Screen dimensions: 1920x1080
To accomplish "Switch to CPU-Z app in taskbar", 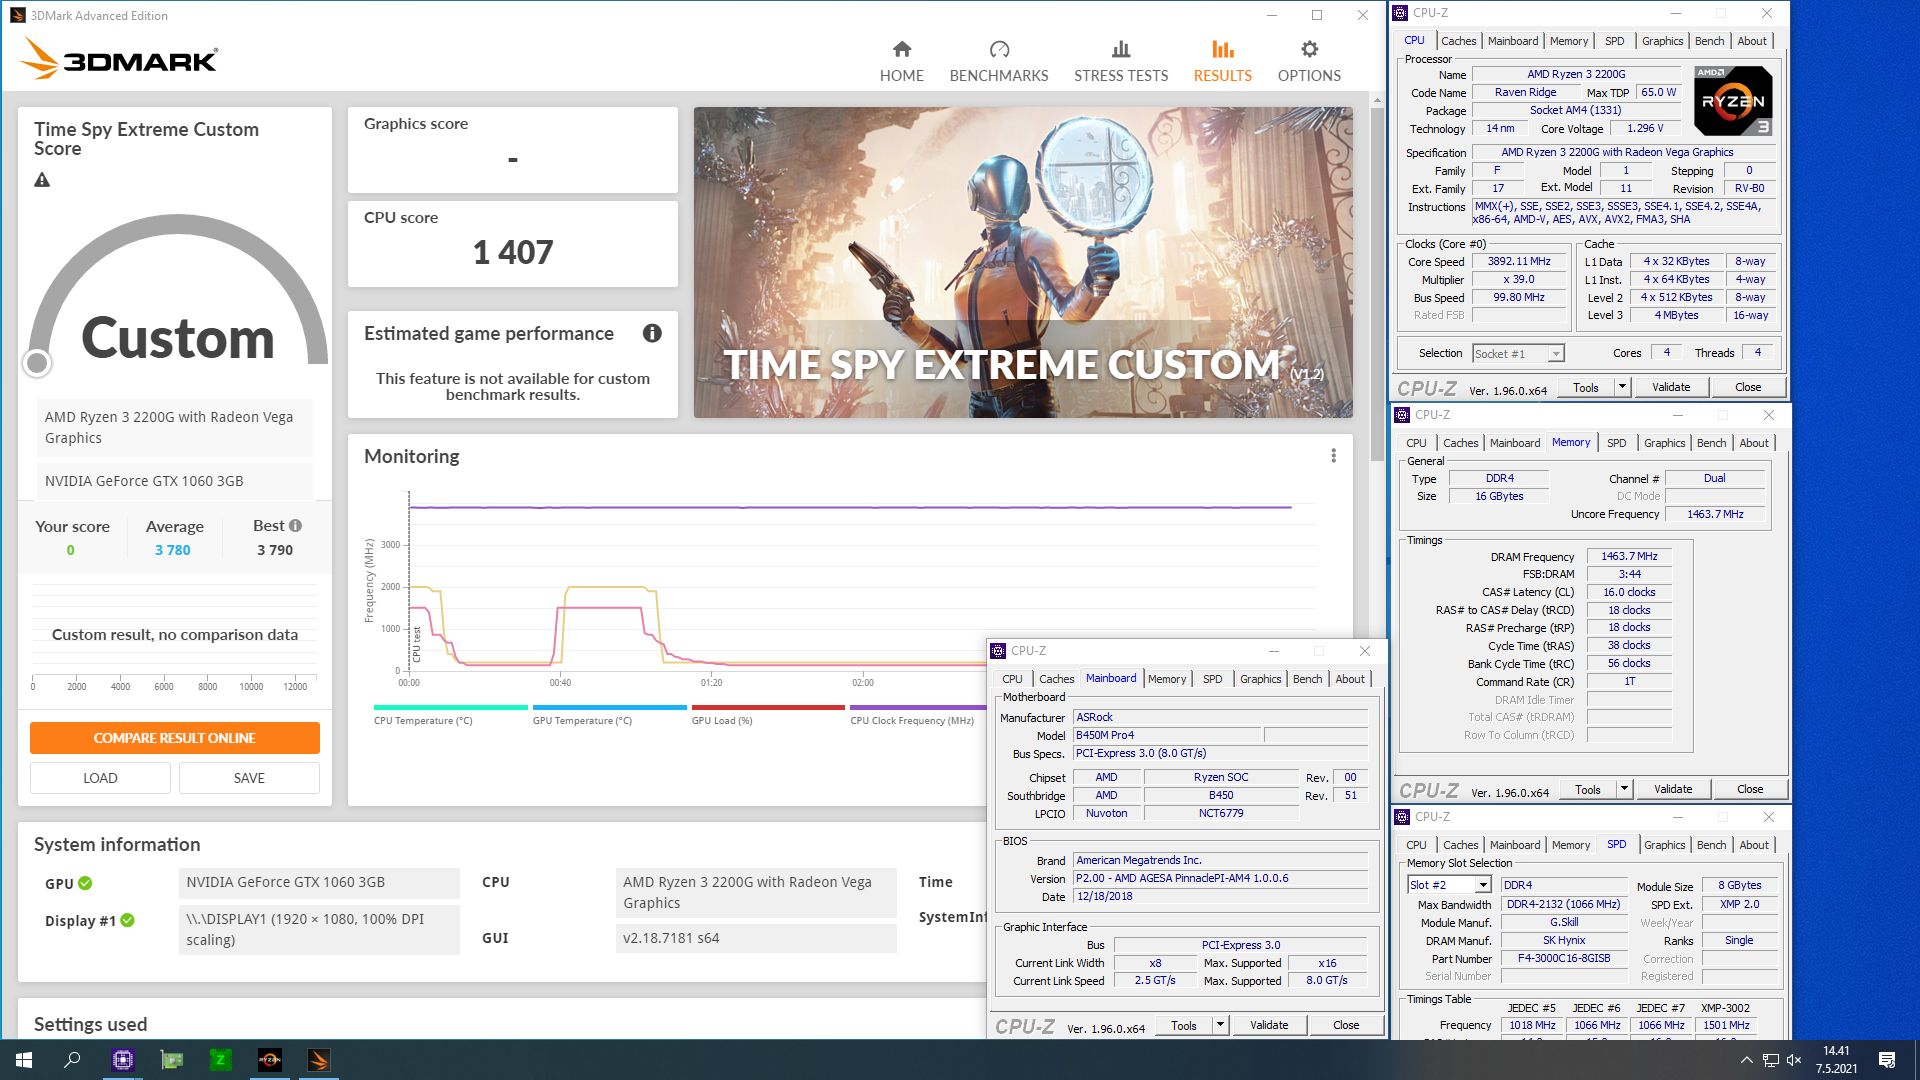I will 123,1060.
